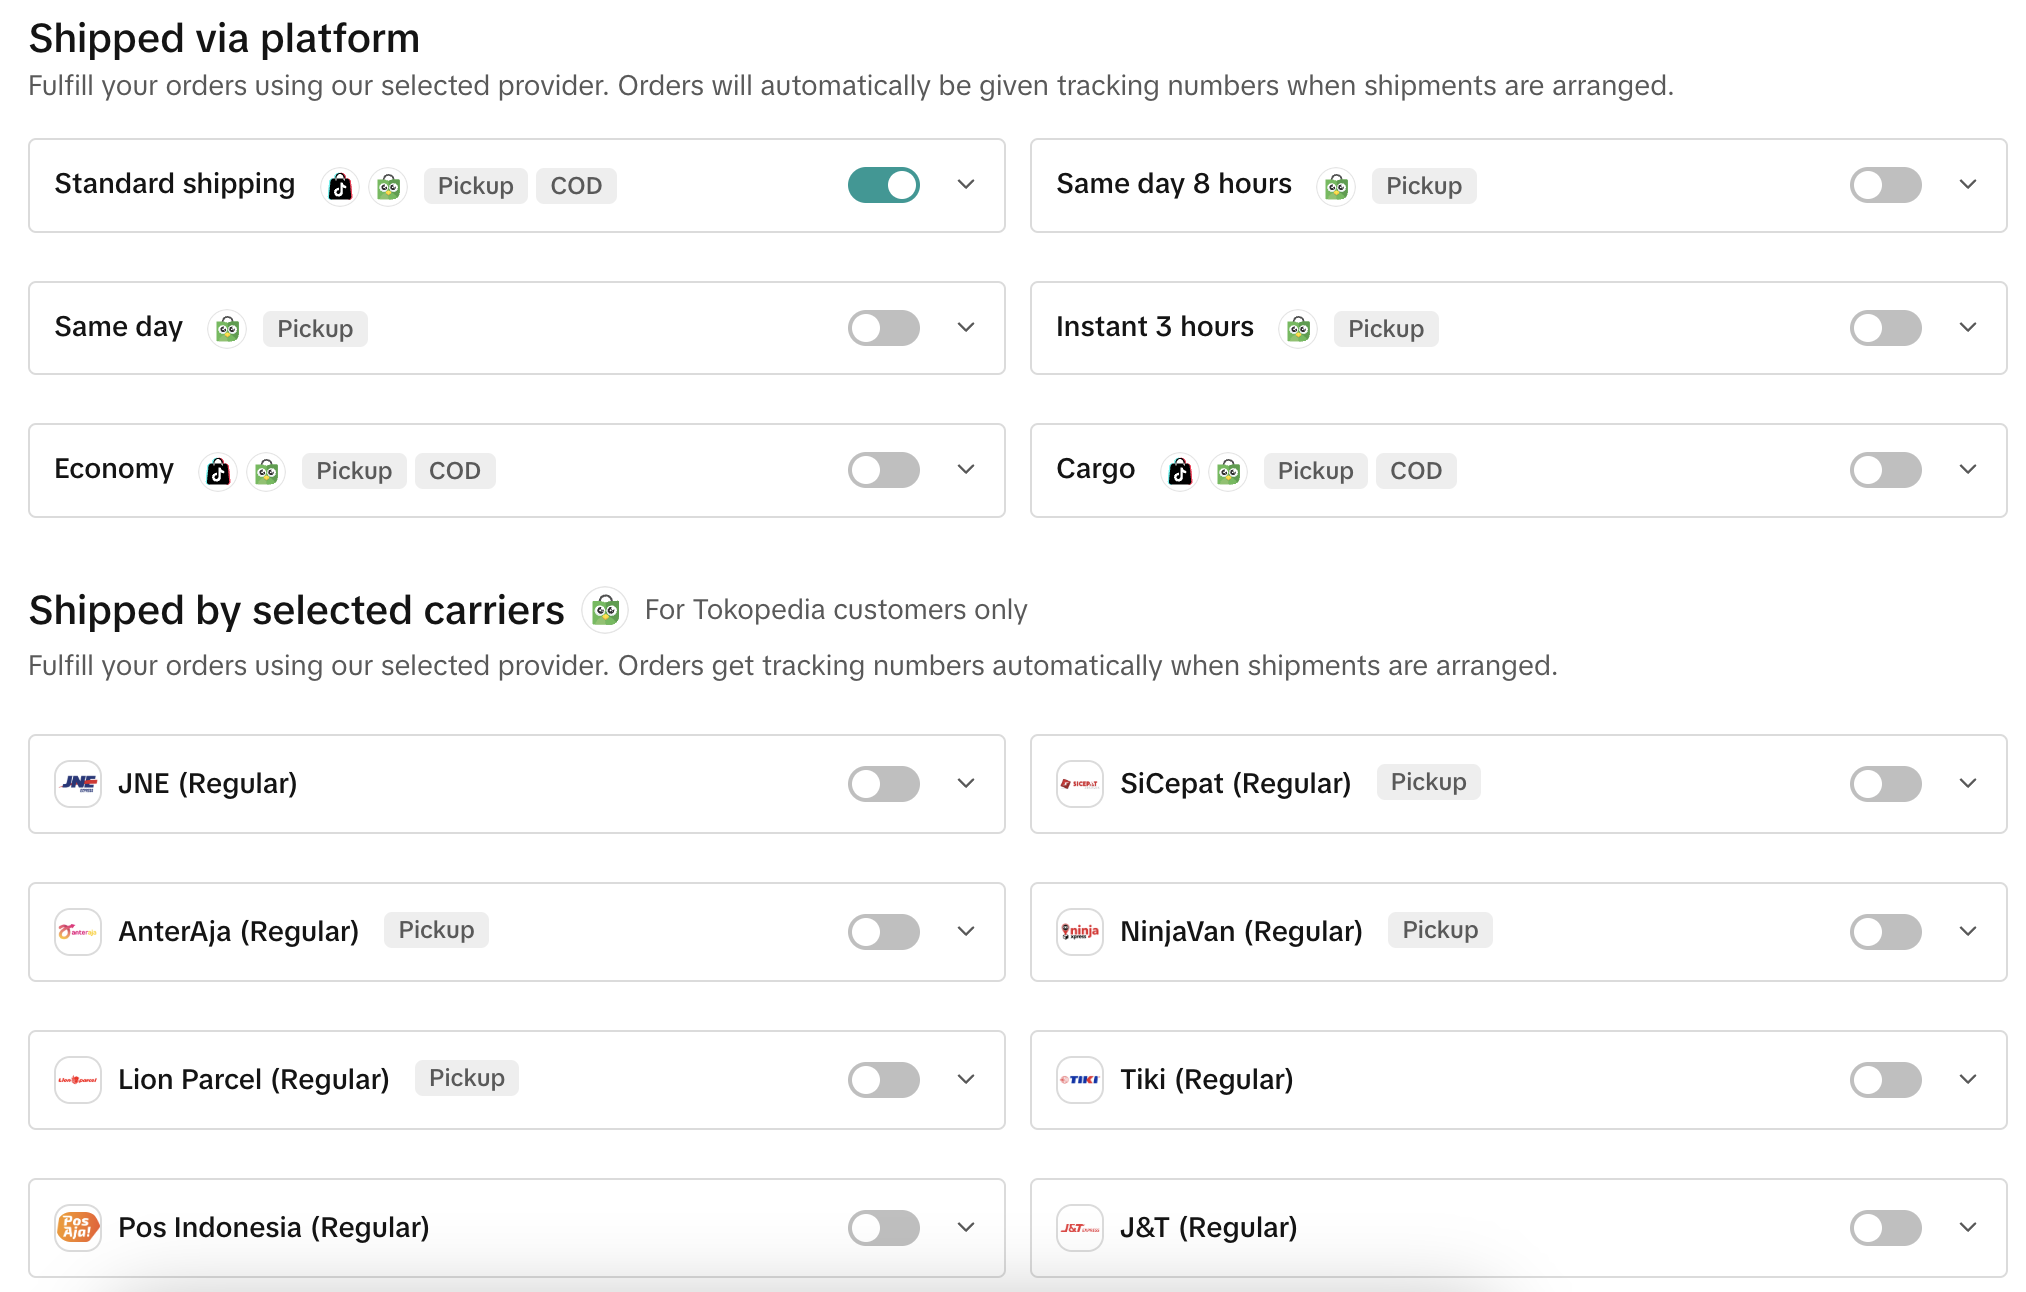The image size is (2026, 1292).
Task: Click the COD tag on Economy
Action: (x=454, y=471)
